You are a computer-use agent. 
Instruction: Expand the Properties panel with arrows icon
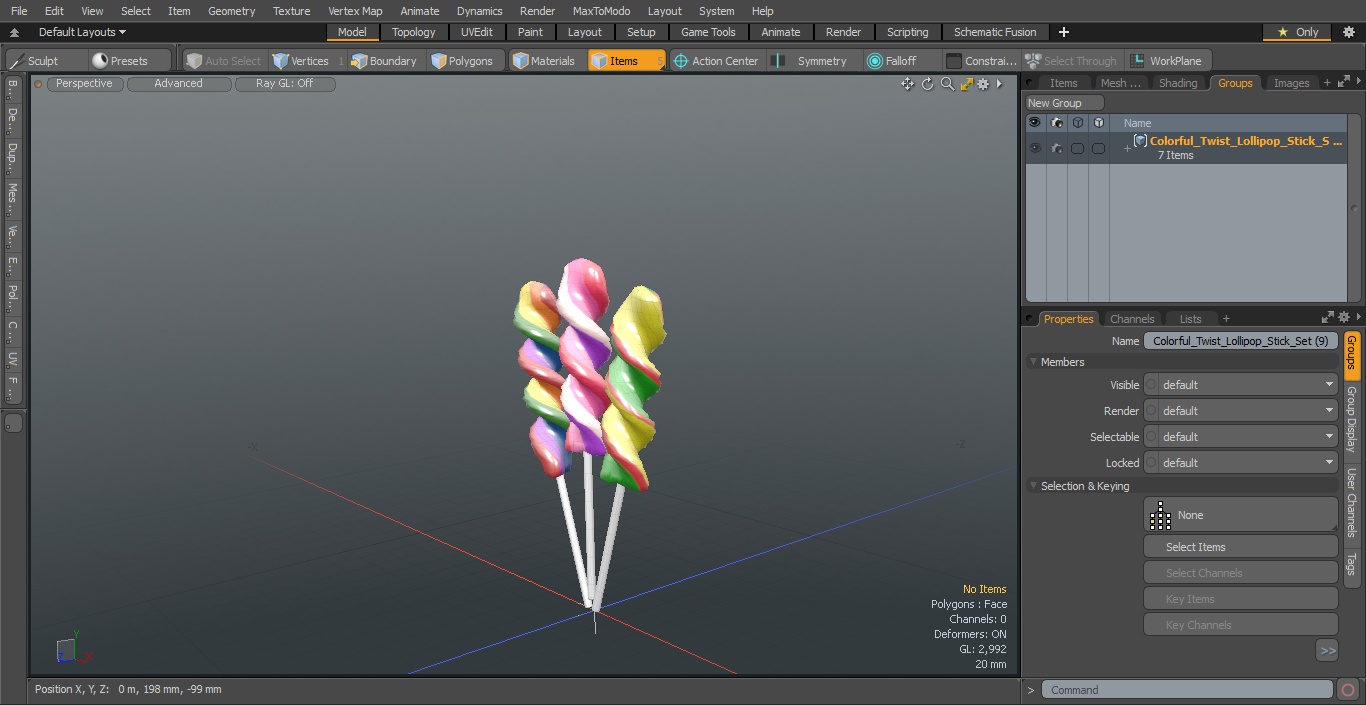1328,318
